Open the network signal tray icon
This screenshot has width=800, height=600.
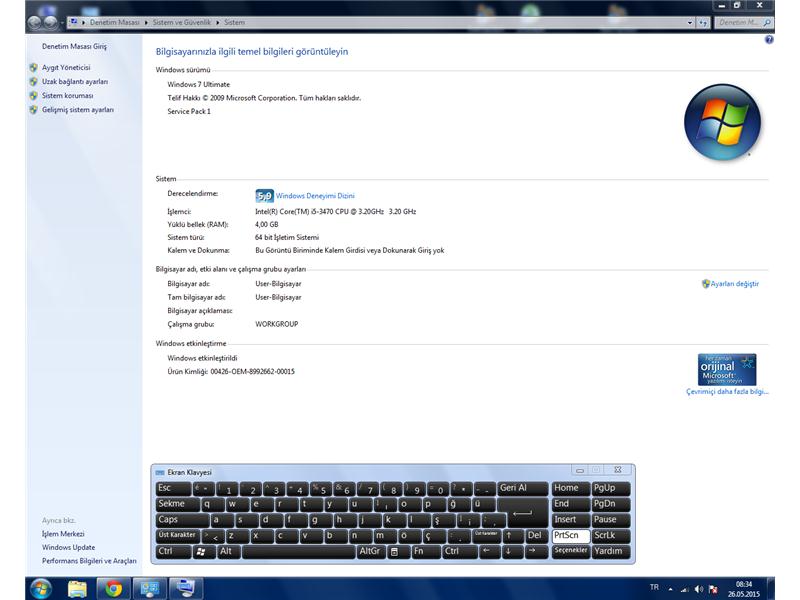pyautogui.click(x=685, y=589)
